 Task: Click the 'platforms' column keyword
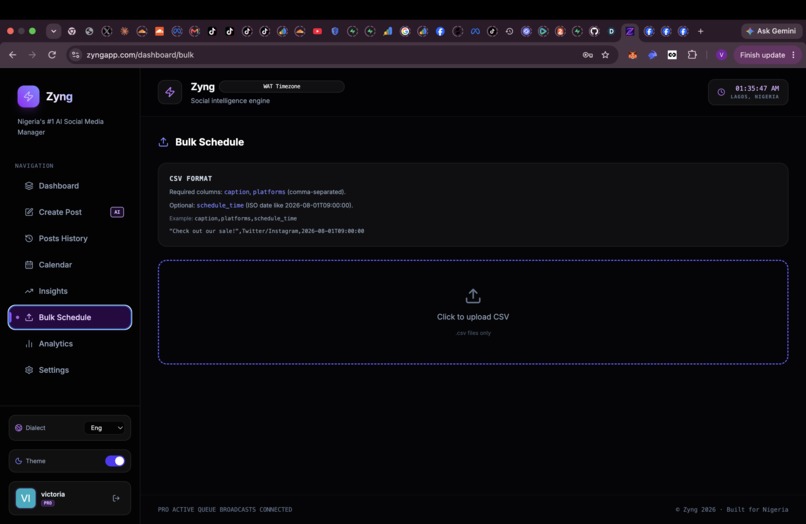(269, 192)
